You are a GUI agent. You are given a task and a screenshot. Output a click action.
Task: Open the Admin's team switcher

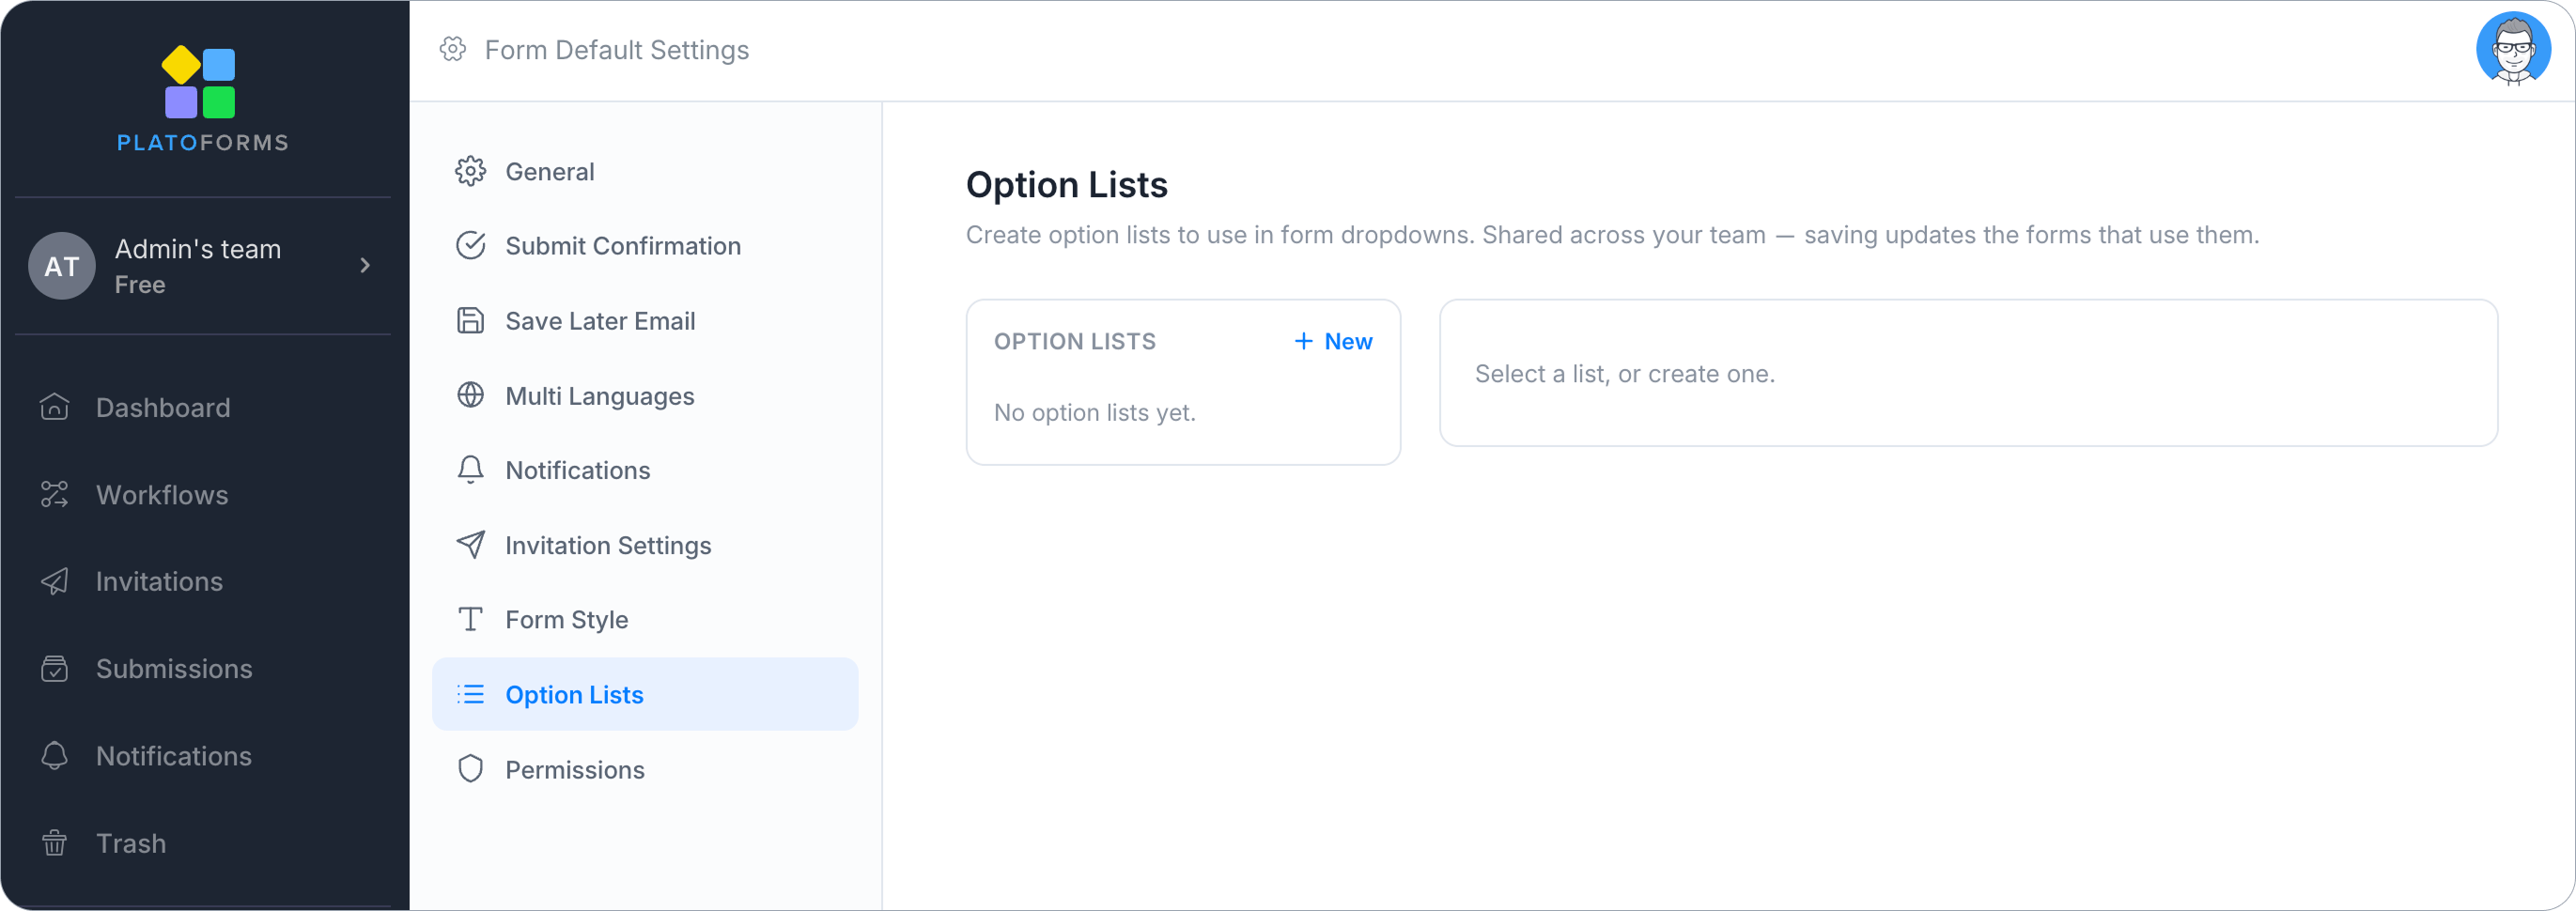pyautogui.click(x=203, y=266)
